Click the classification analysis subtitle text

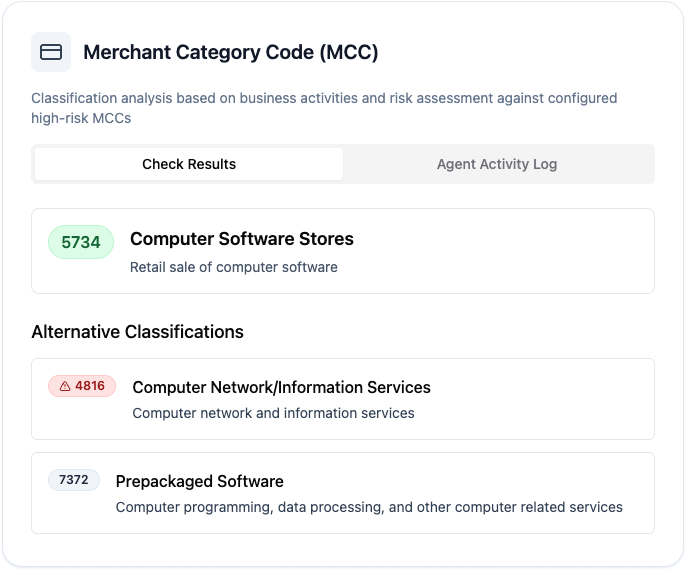pos(324,108)
